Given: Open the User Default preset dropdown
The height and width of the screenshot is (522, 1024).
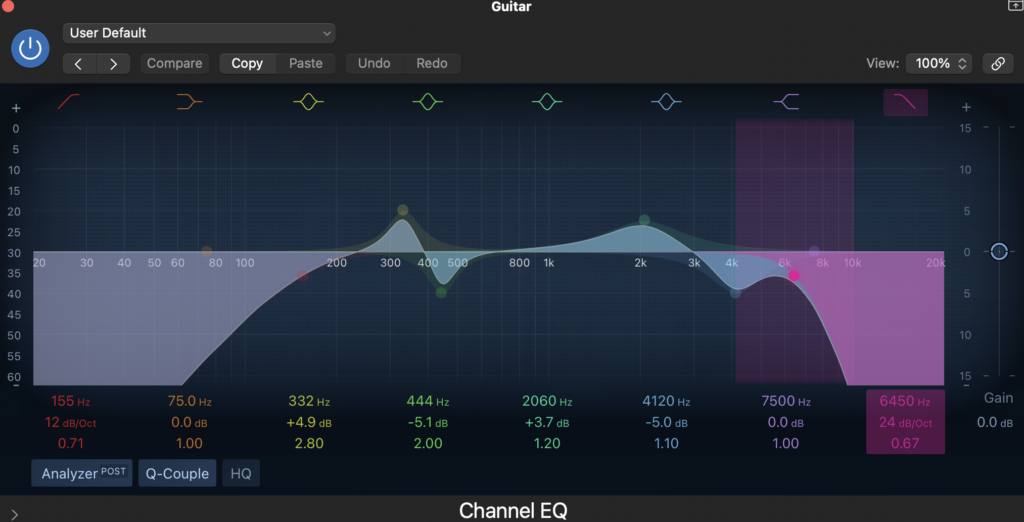Looking at the screenshot, I should (x=199, y=33).
